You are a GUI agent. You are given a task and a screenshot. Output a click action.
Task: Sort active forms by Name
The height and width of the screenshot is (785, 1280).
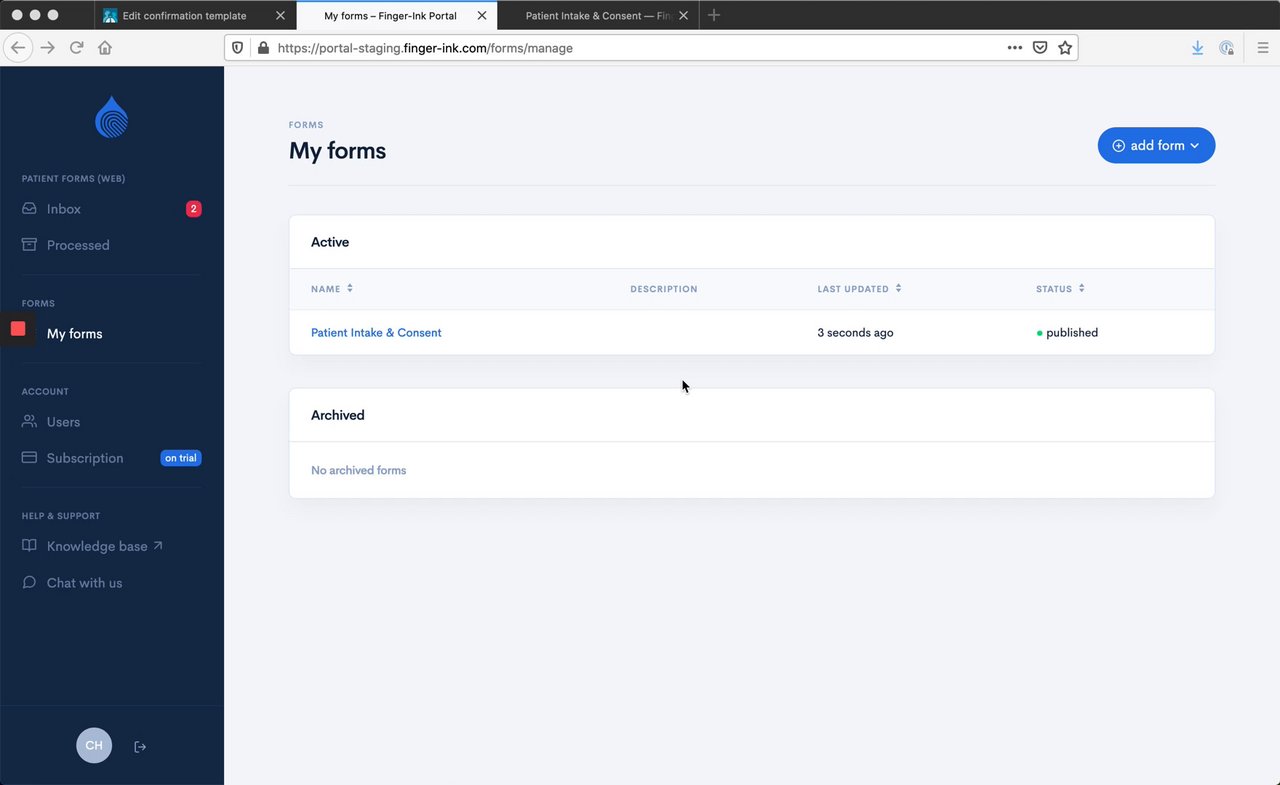tap(332, 289)
